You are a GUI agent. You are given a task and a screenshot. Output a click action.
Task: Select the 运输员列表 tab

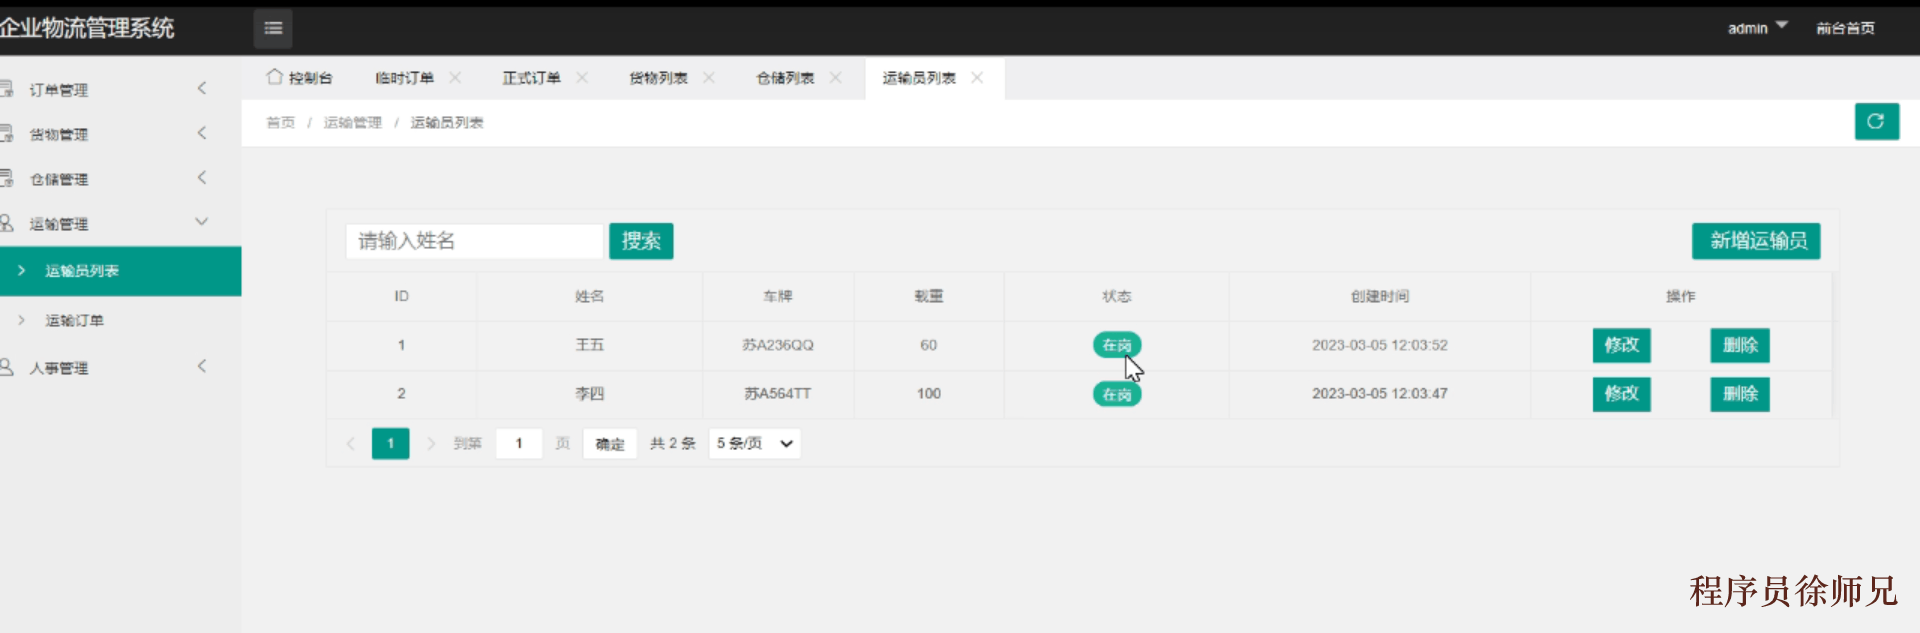[920, 78]
